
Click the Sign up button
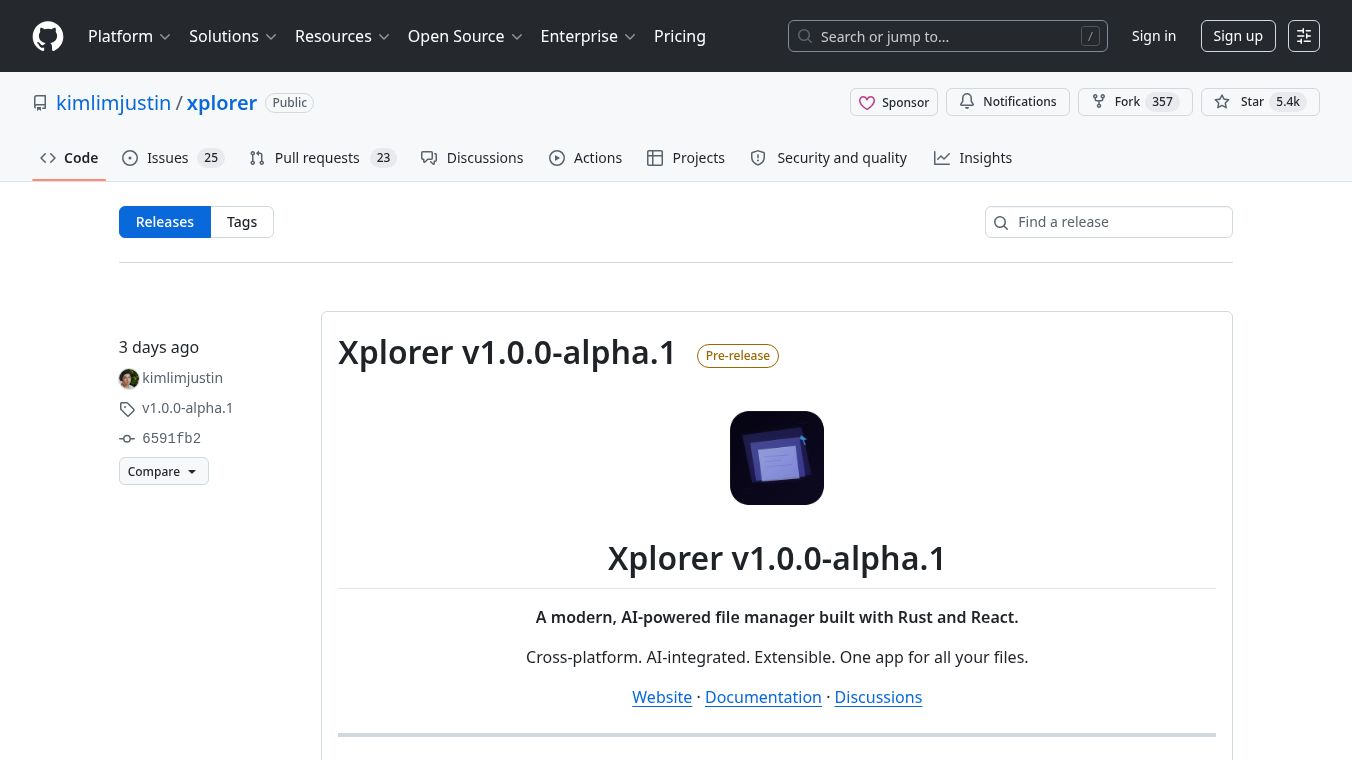1238,35
